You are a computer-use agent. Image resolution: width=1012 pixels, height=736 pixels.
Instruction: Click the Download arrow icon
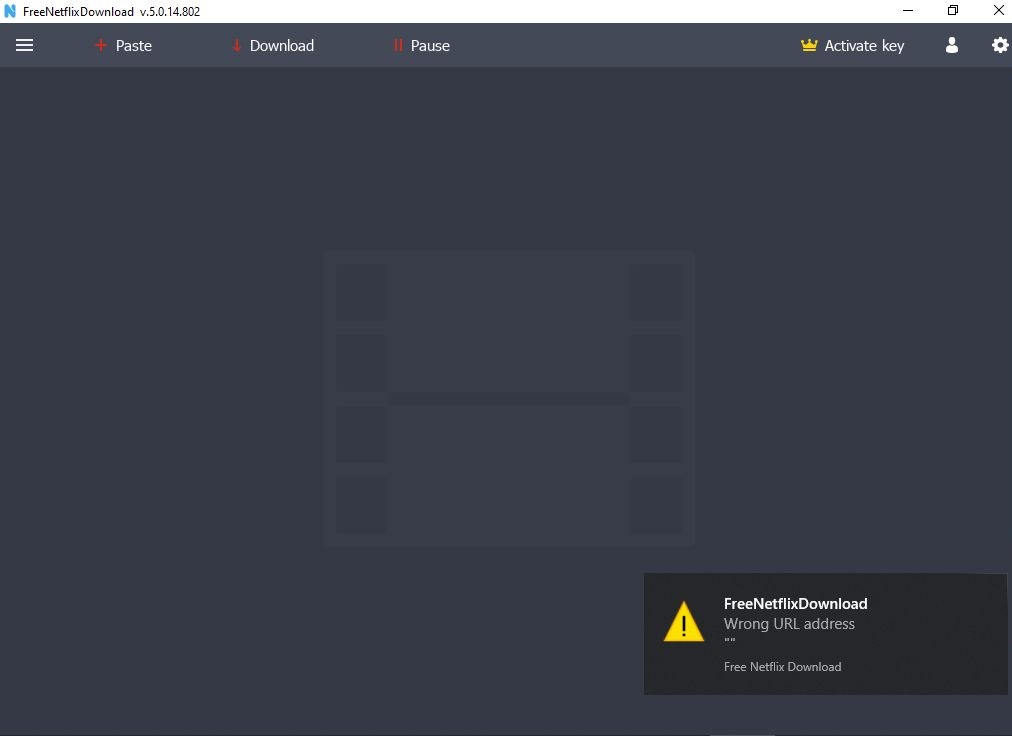[237, 45]
